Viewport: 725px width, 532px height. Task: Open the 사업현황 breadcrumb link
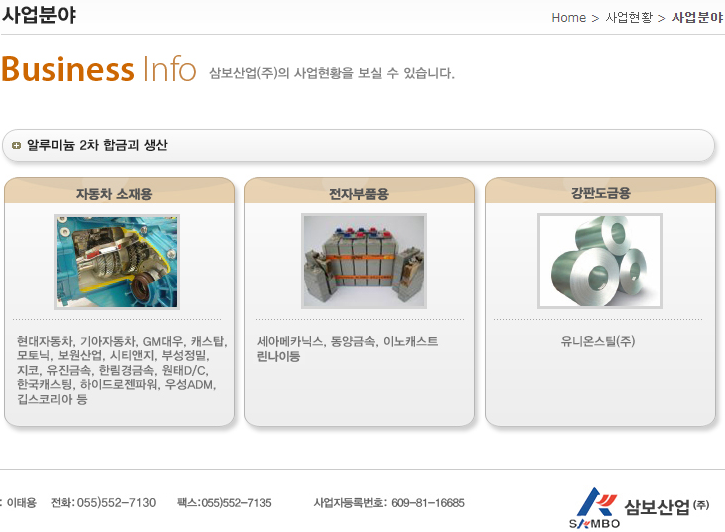629,18
